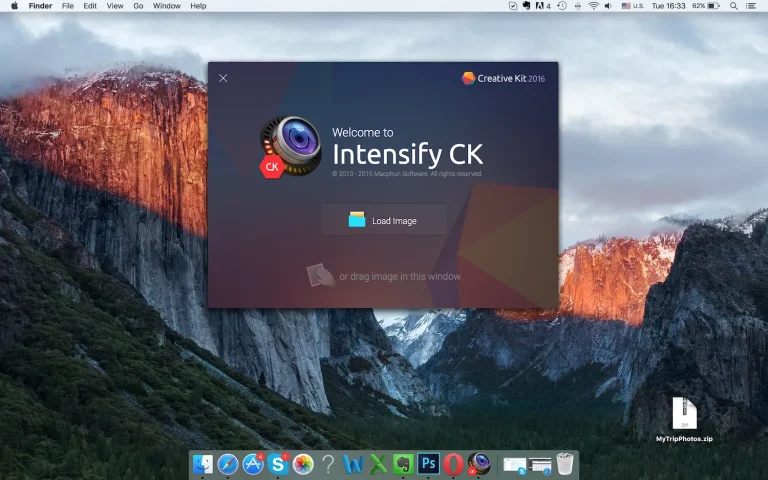Open Opera browser in the dock
Viewport: 768px width, 480px height.
pyautogui.click(x=454, y=464)
